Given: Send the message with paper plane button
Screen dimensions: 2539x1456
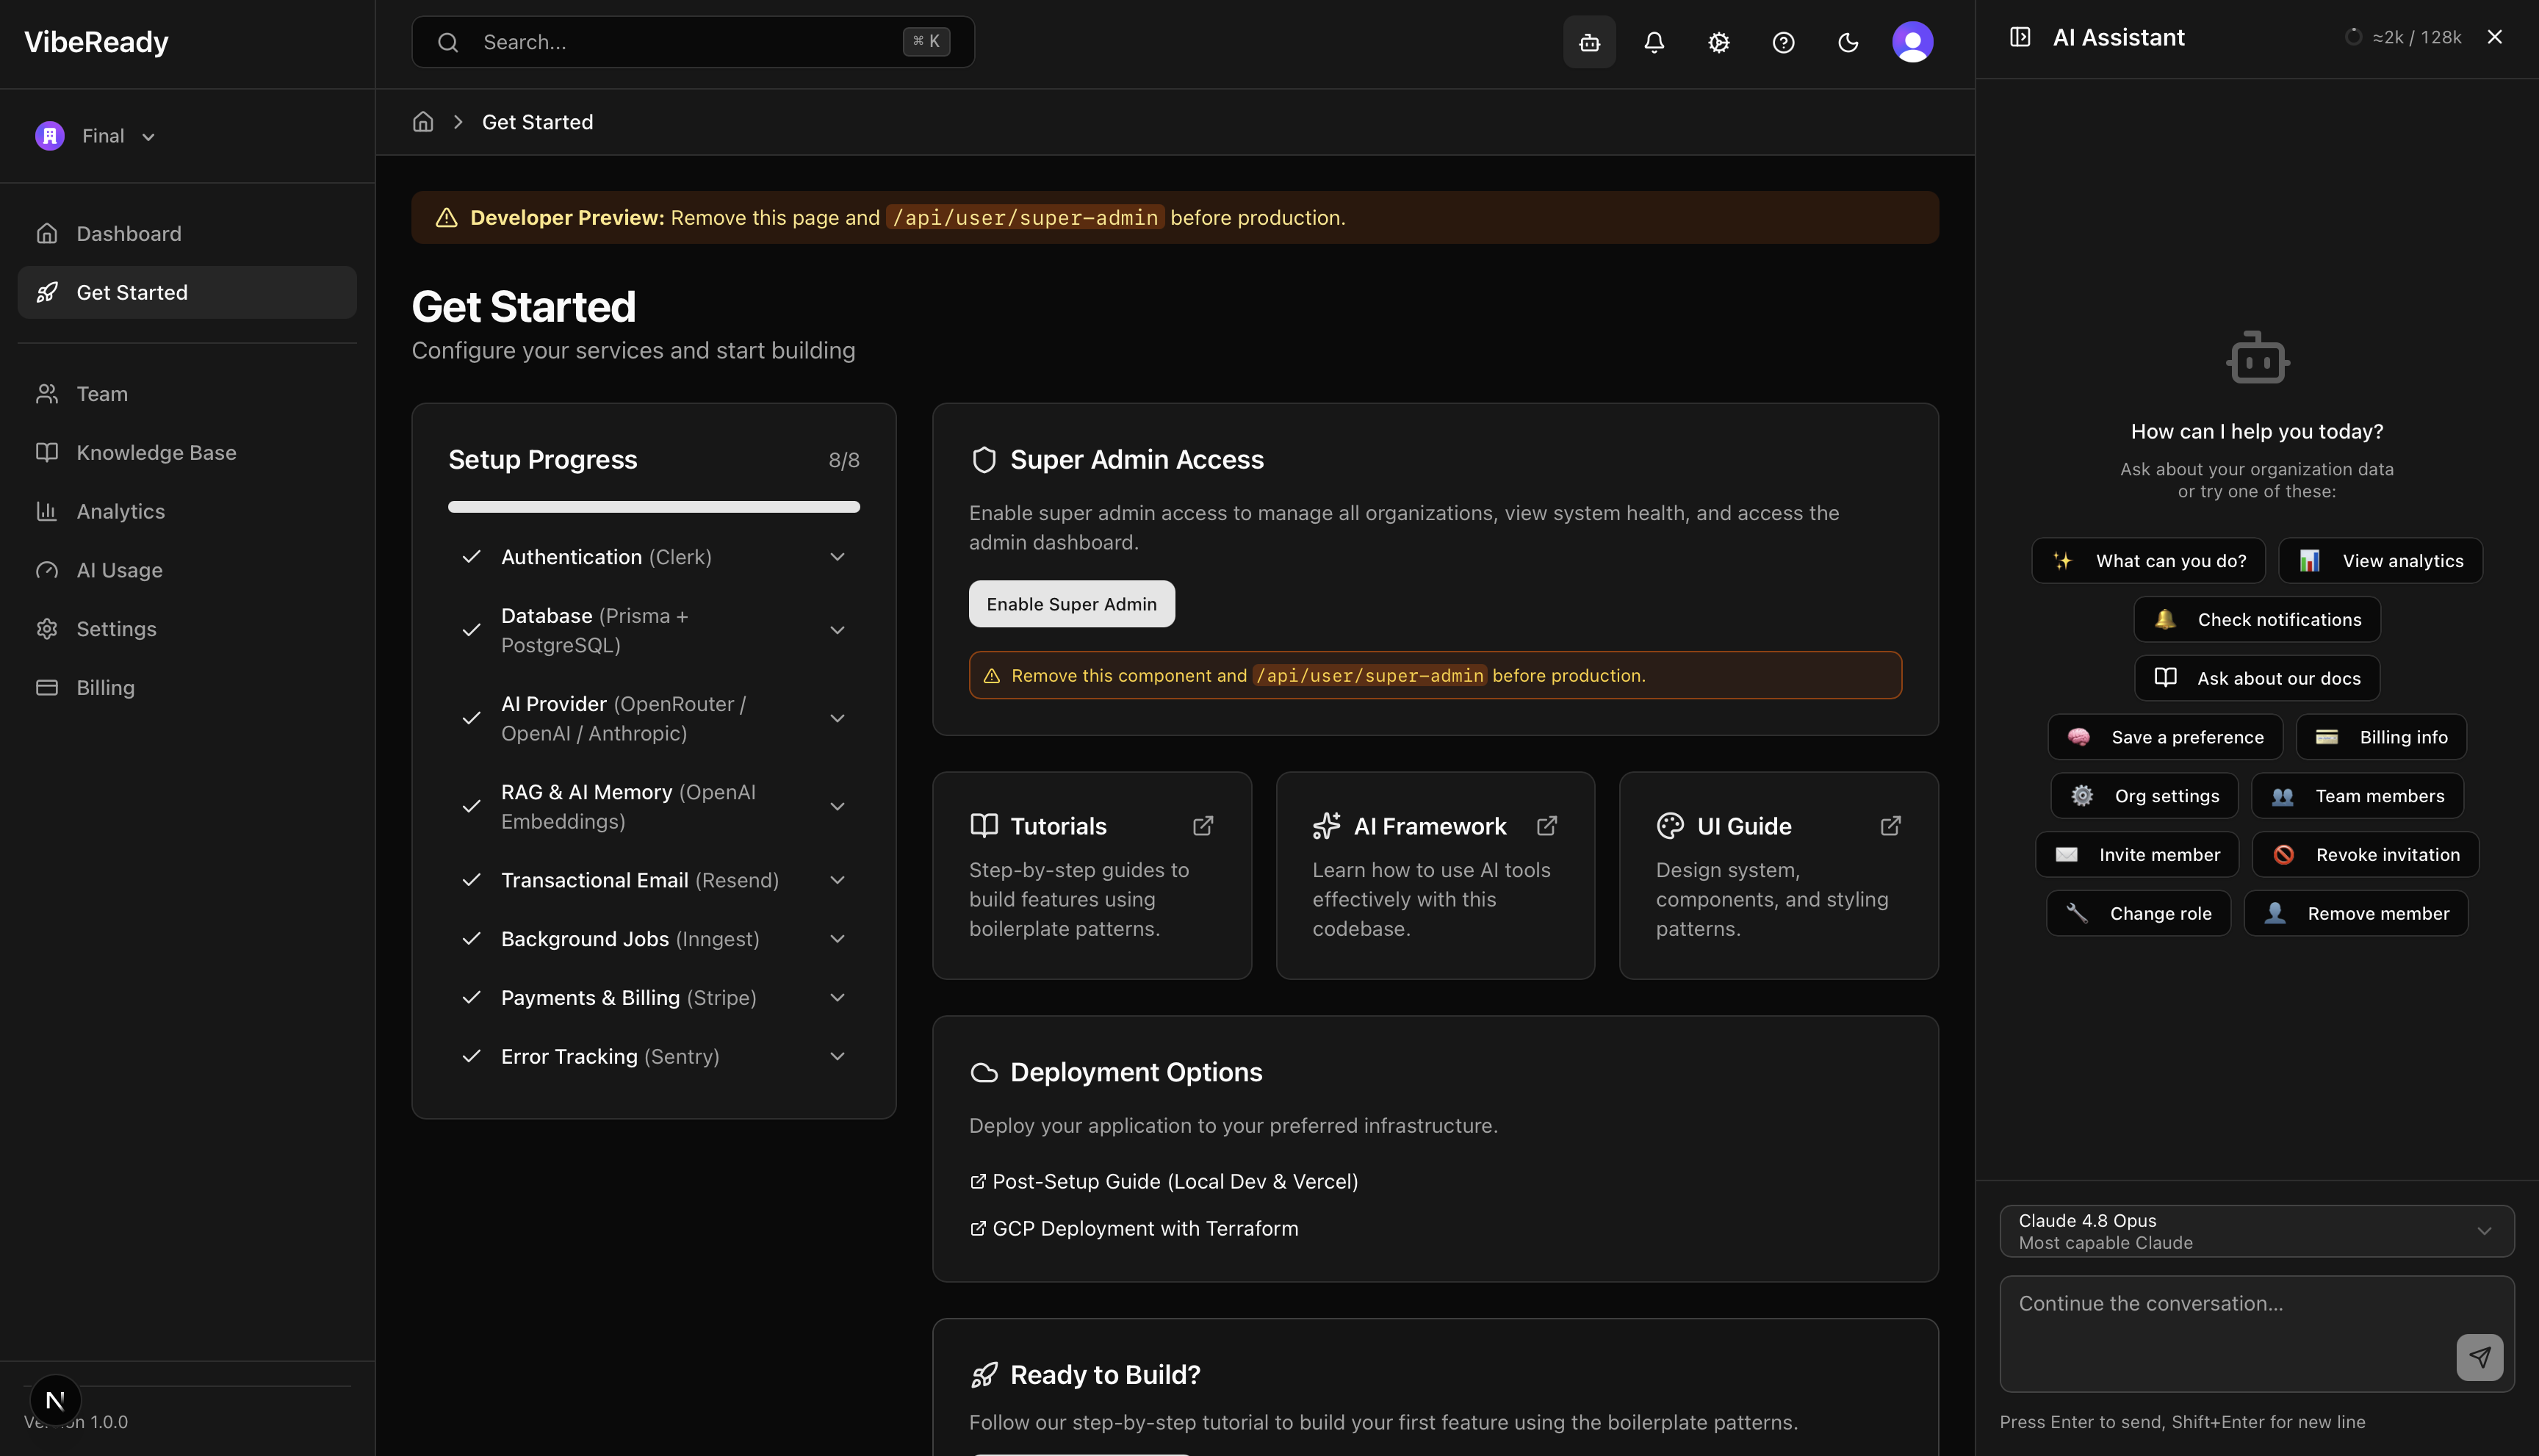Looking at the screenshot, I should point(2479,1357).
